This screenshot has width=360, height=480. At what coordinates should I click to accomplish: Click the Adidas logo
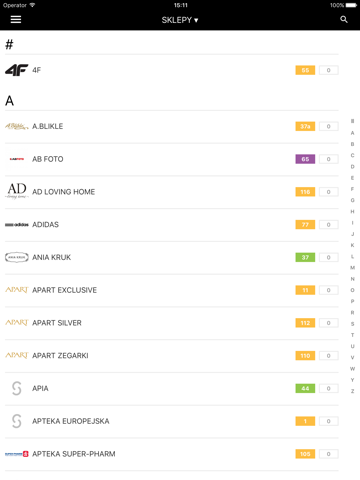click(17, 225)
